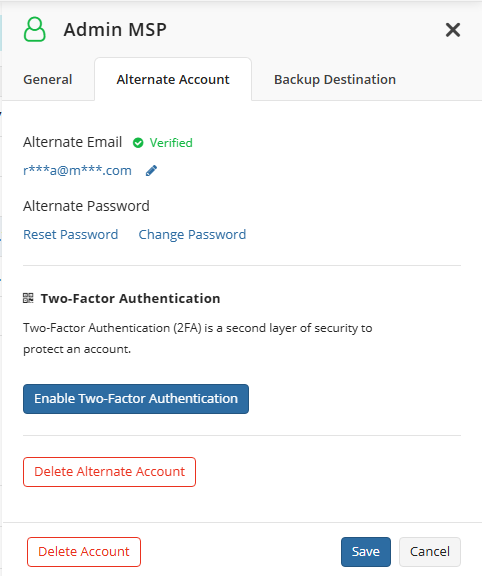The height and width of the screenshot is (576, 482).
Task: Click the Two-Factor Authentication heading
Action: tap(130, 298)
